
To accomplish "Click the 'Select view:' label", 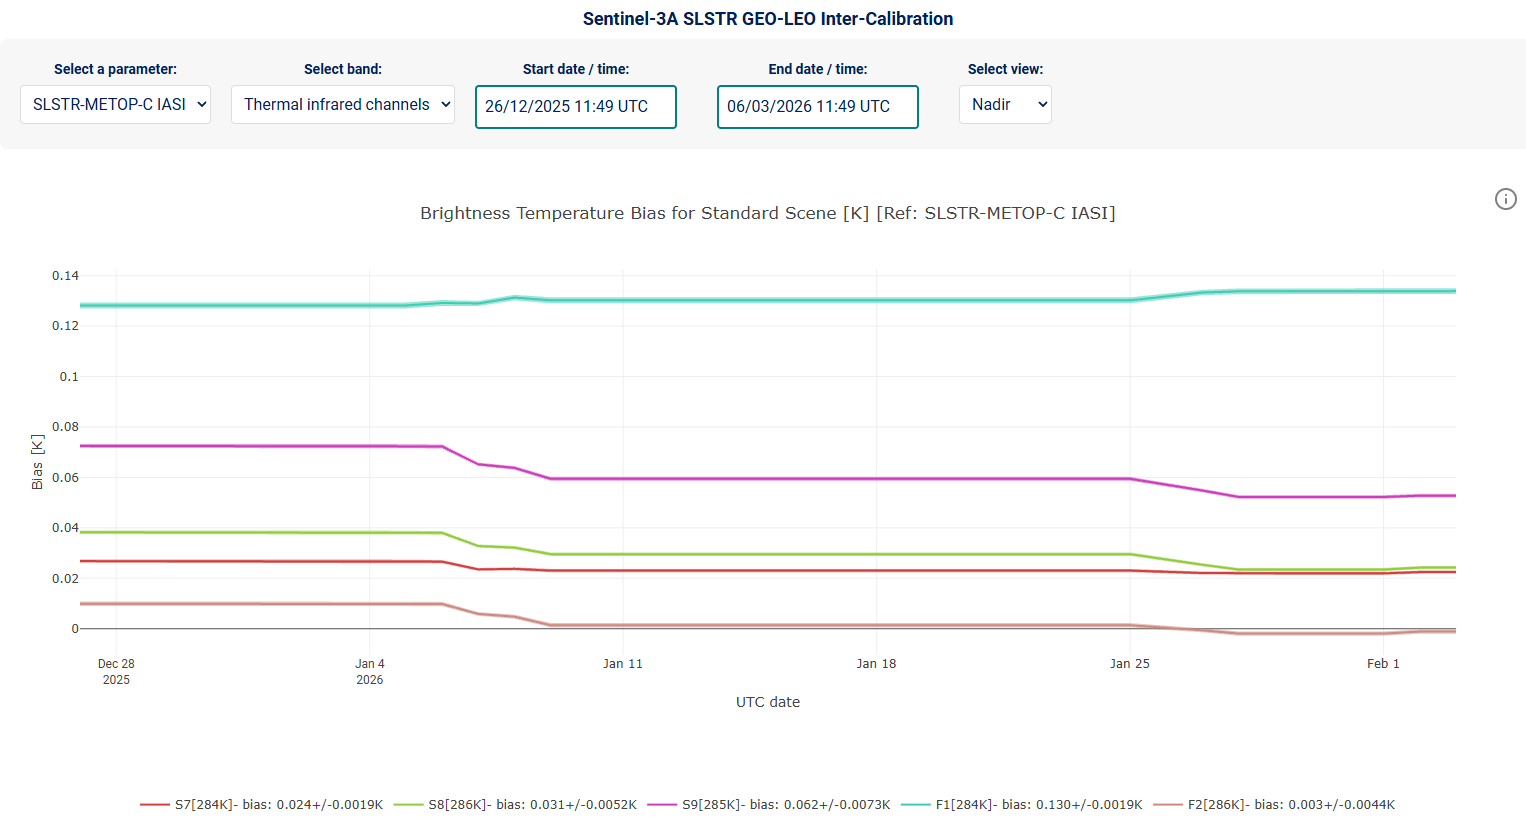I will 1005,69.
